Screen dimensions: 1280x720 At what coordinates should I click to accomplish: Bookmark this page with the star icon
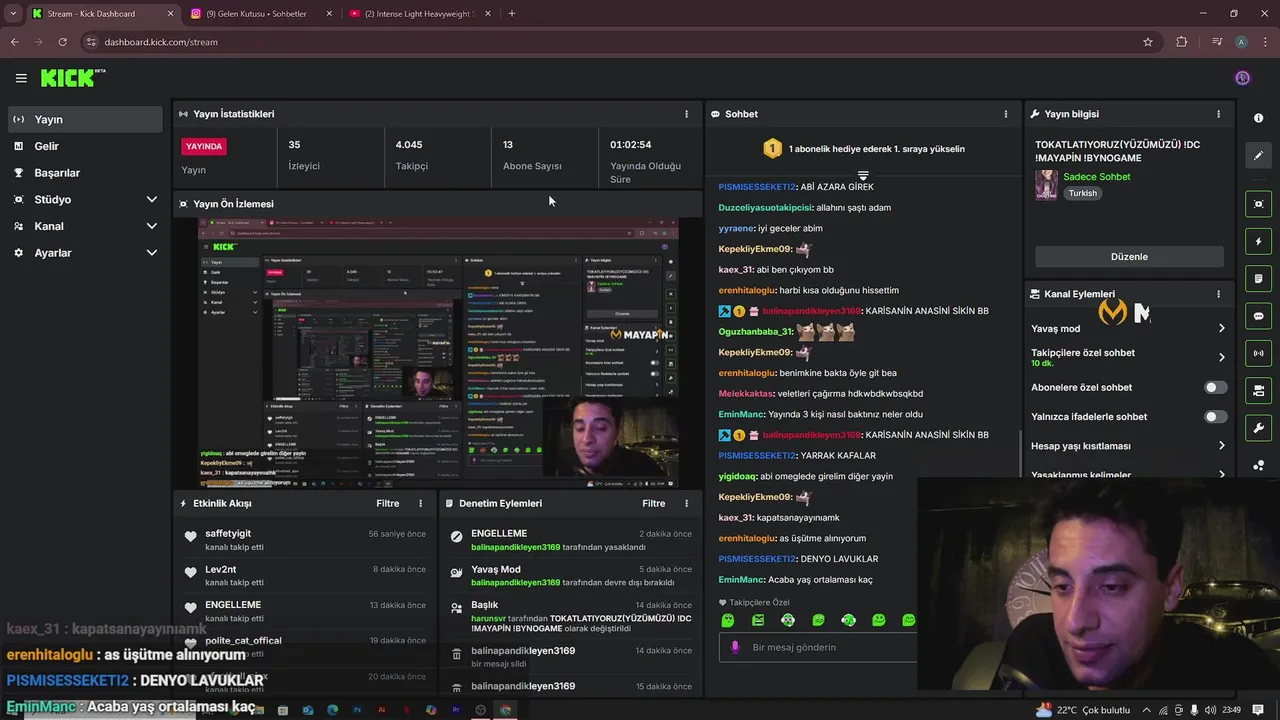point(1148,42)
